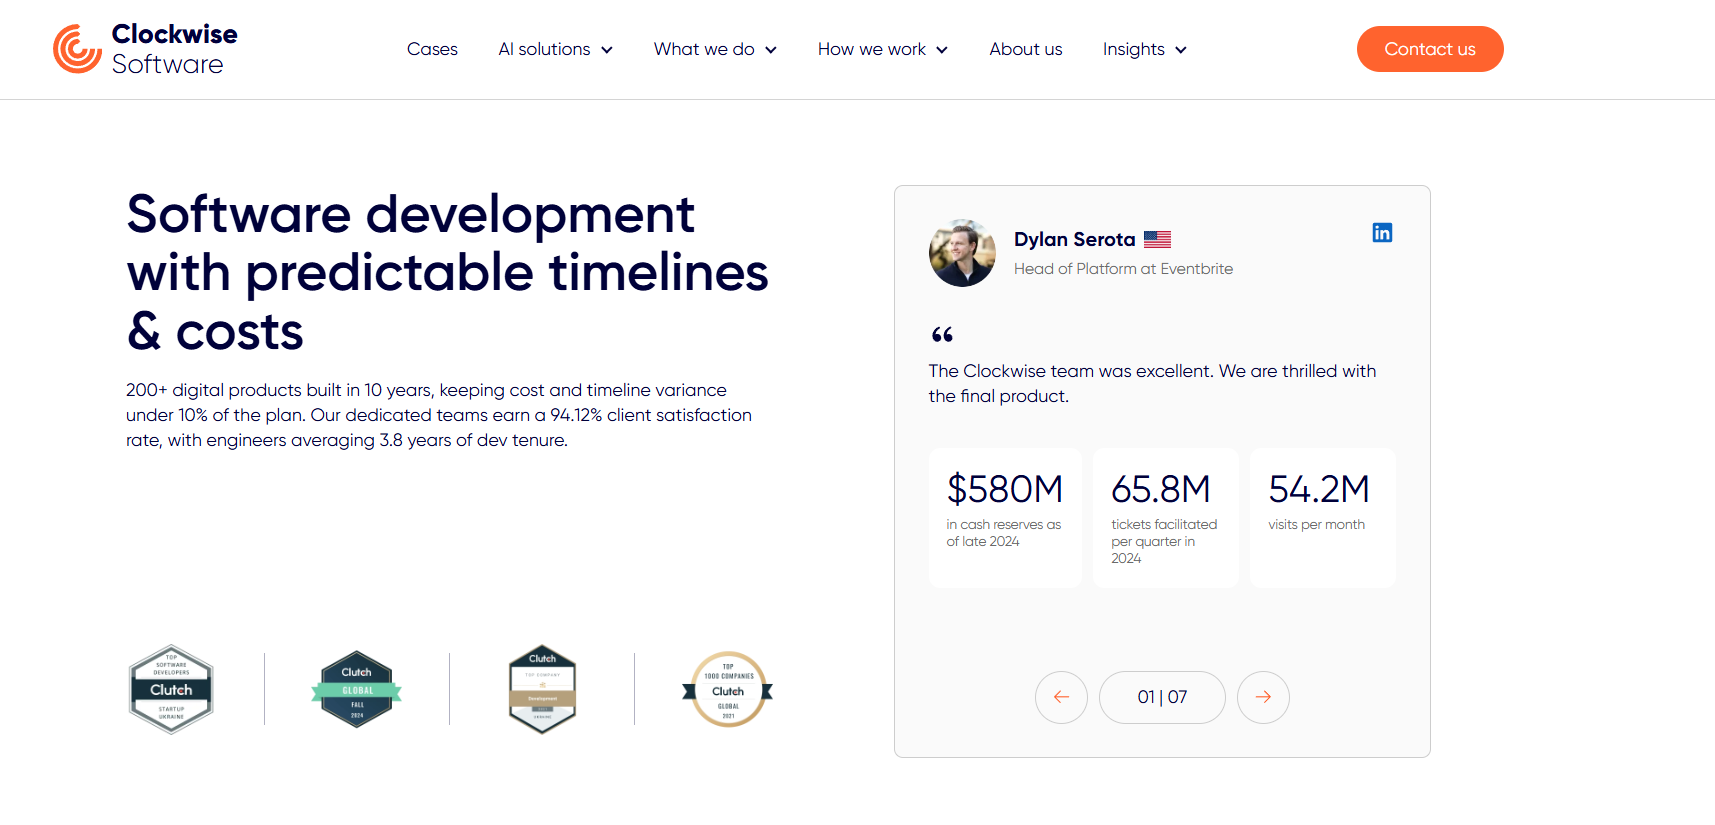This screenshot has height=825, width=1715.
Task: Advance to the next testimonial with right arrow
Action: click(1263, 697)
